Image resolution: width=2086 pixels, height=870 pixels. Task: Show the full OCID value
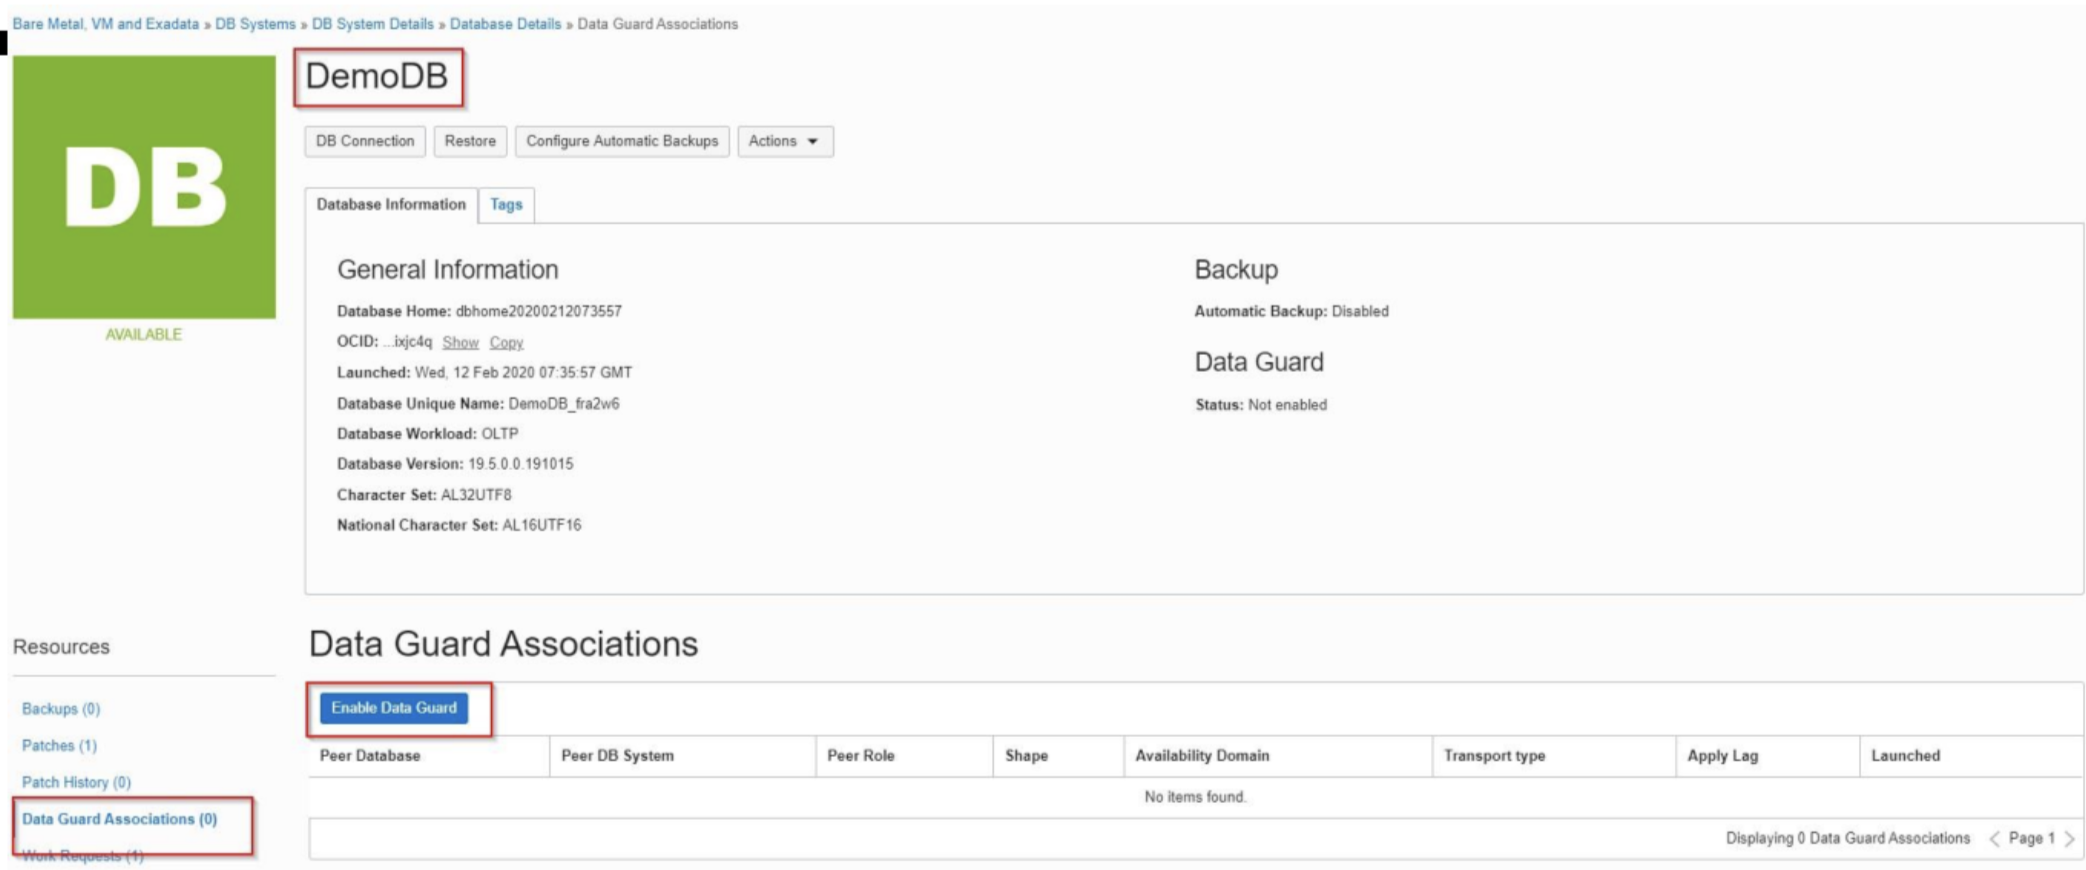(460, 343)
